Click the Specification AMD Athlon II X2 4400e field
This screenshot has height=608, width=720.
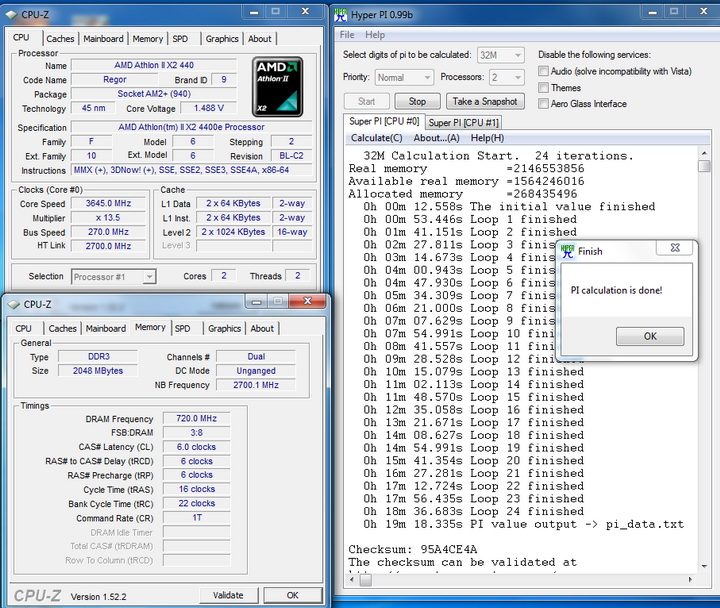(191, 127)
